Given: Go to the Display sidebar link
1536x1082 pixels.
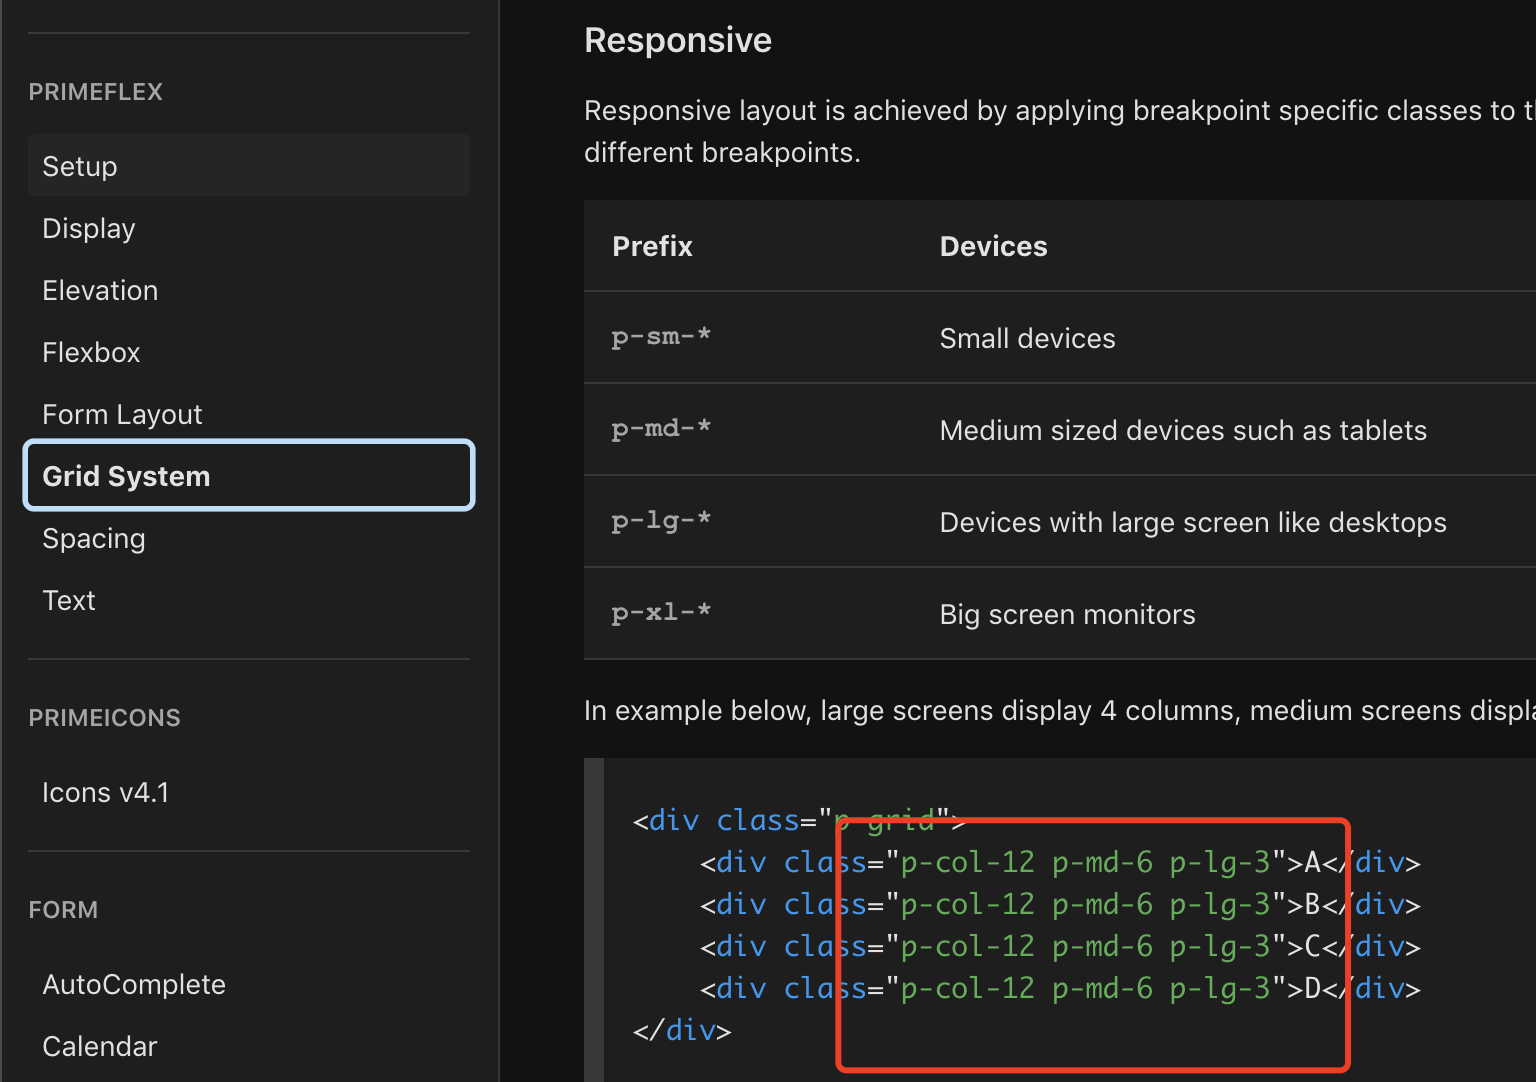Looking at the screenshot, I should (89, 229).
